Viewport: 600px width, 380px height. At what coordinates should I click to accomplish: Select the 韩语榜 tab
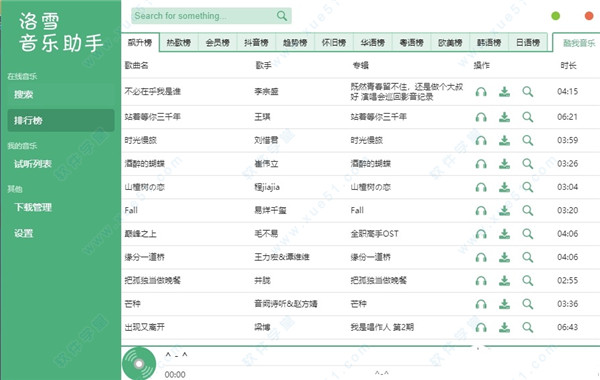click(x=489, y=42)
